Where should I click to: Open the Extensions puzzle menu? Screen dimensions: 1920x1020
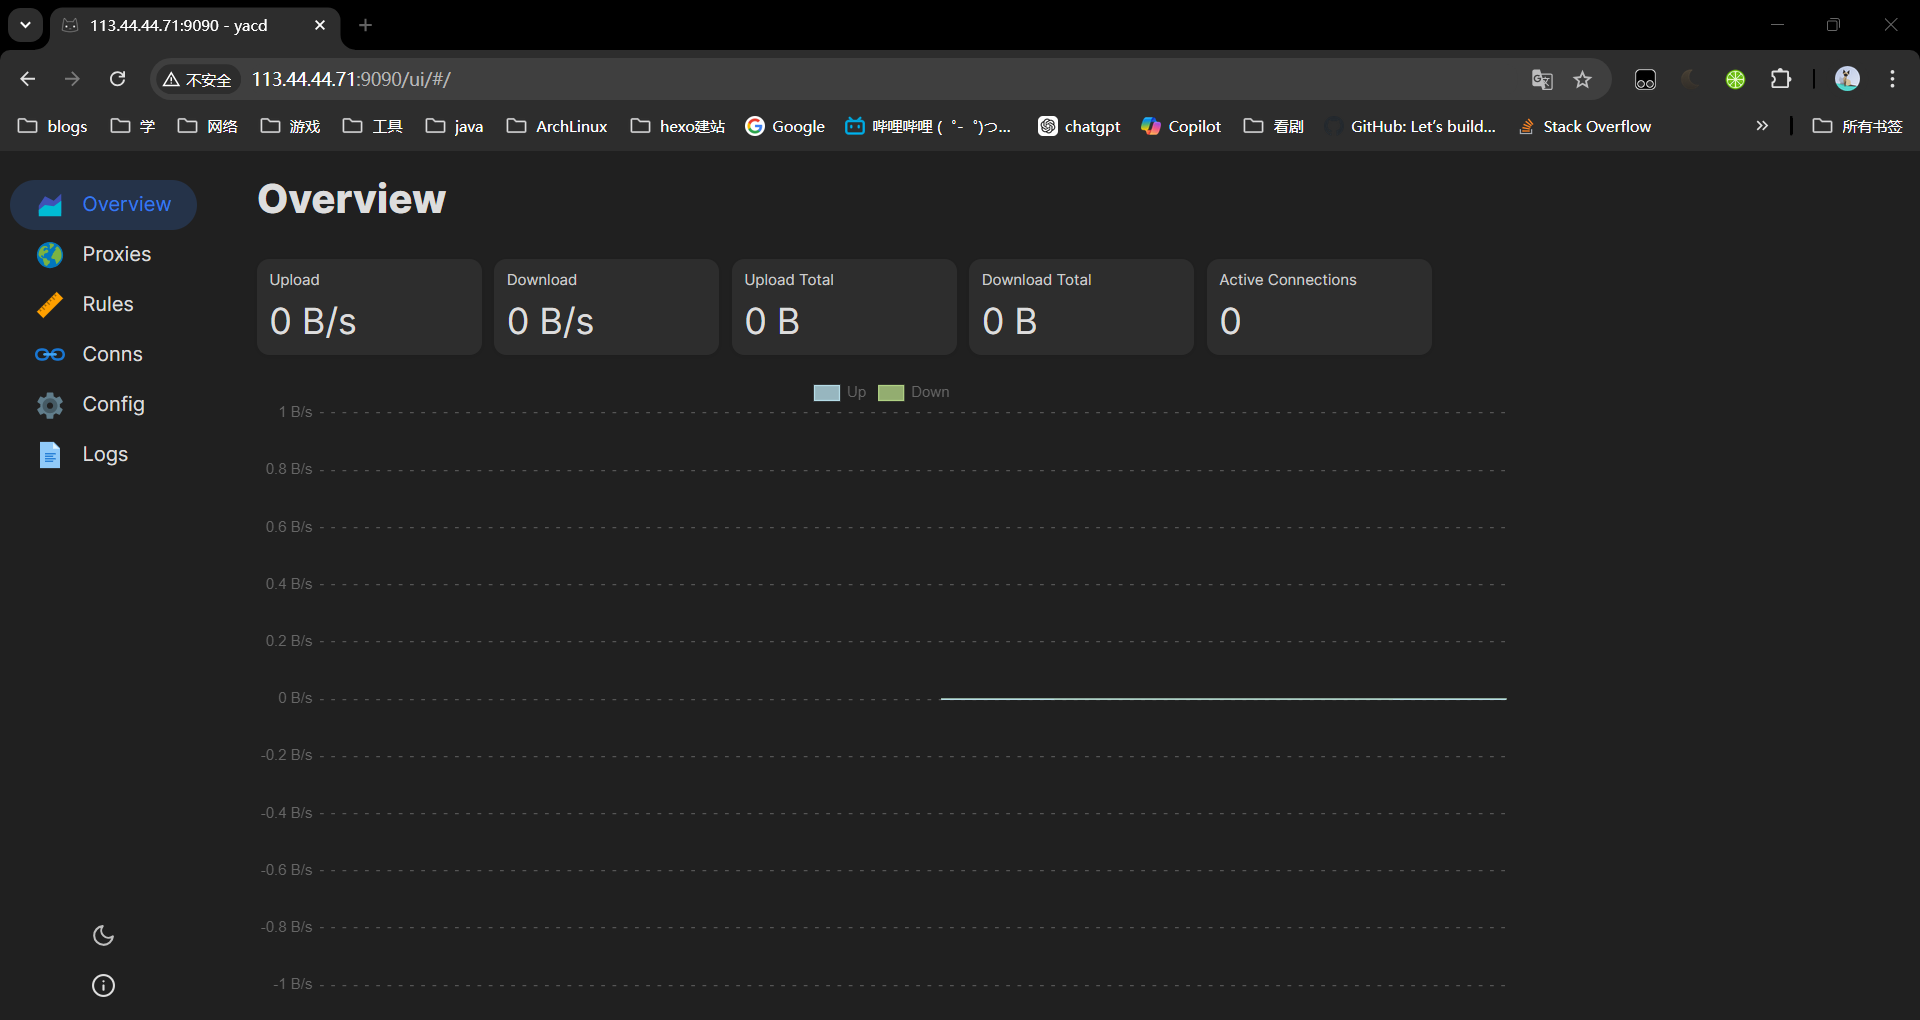[1781, 79]
